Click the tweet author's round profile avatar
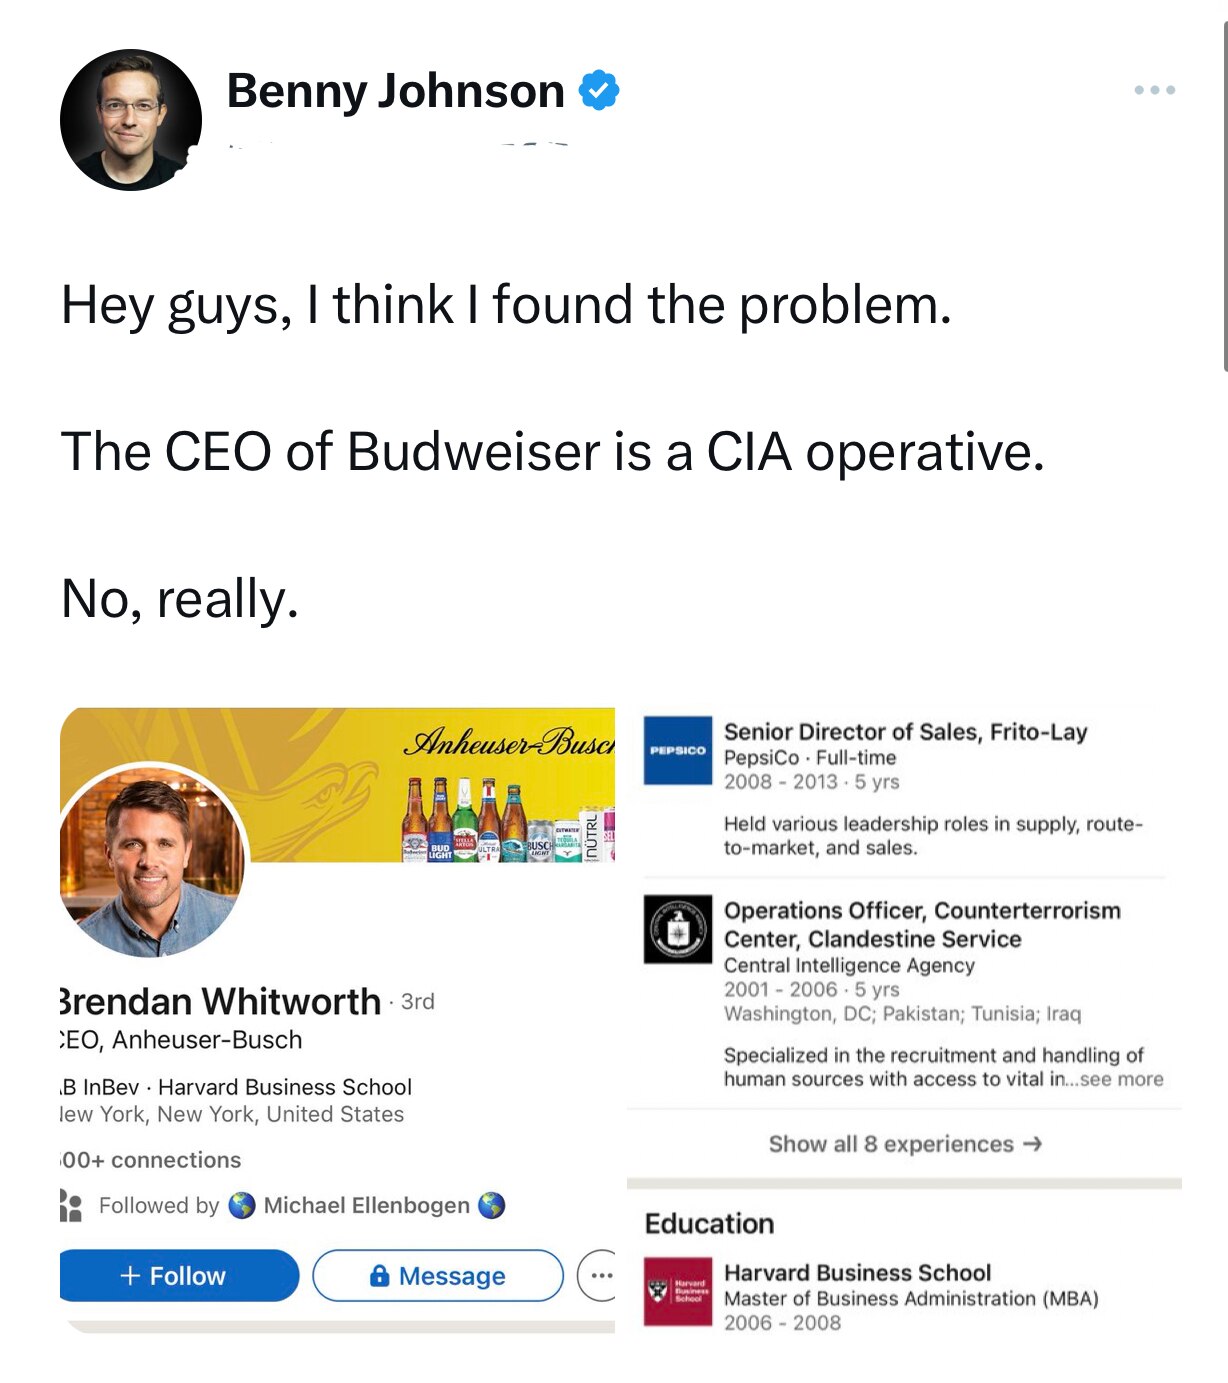The image size is (1228, 1383). (131, 120)
